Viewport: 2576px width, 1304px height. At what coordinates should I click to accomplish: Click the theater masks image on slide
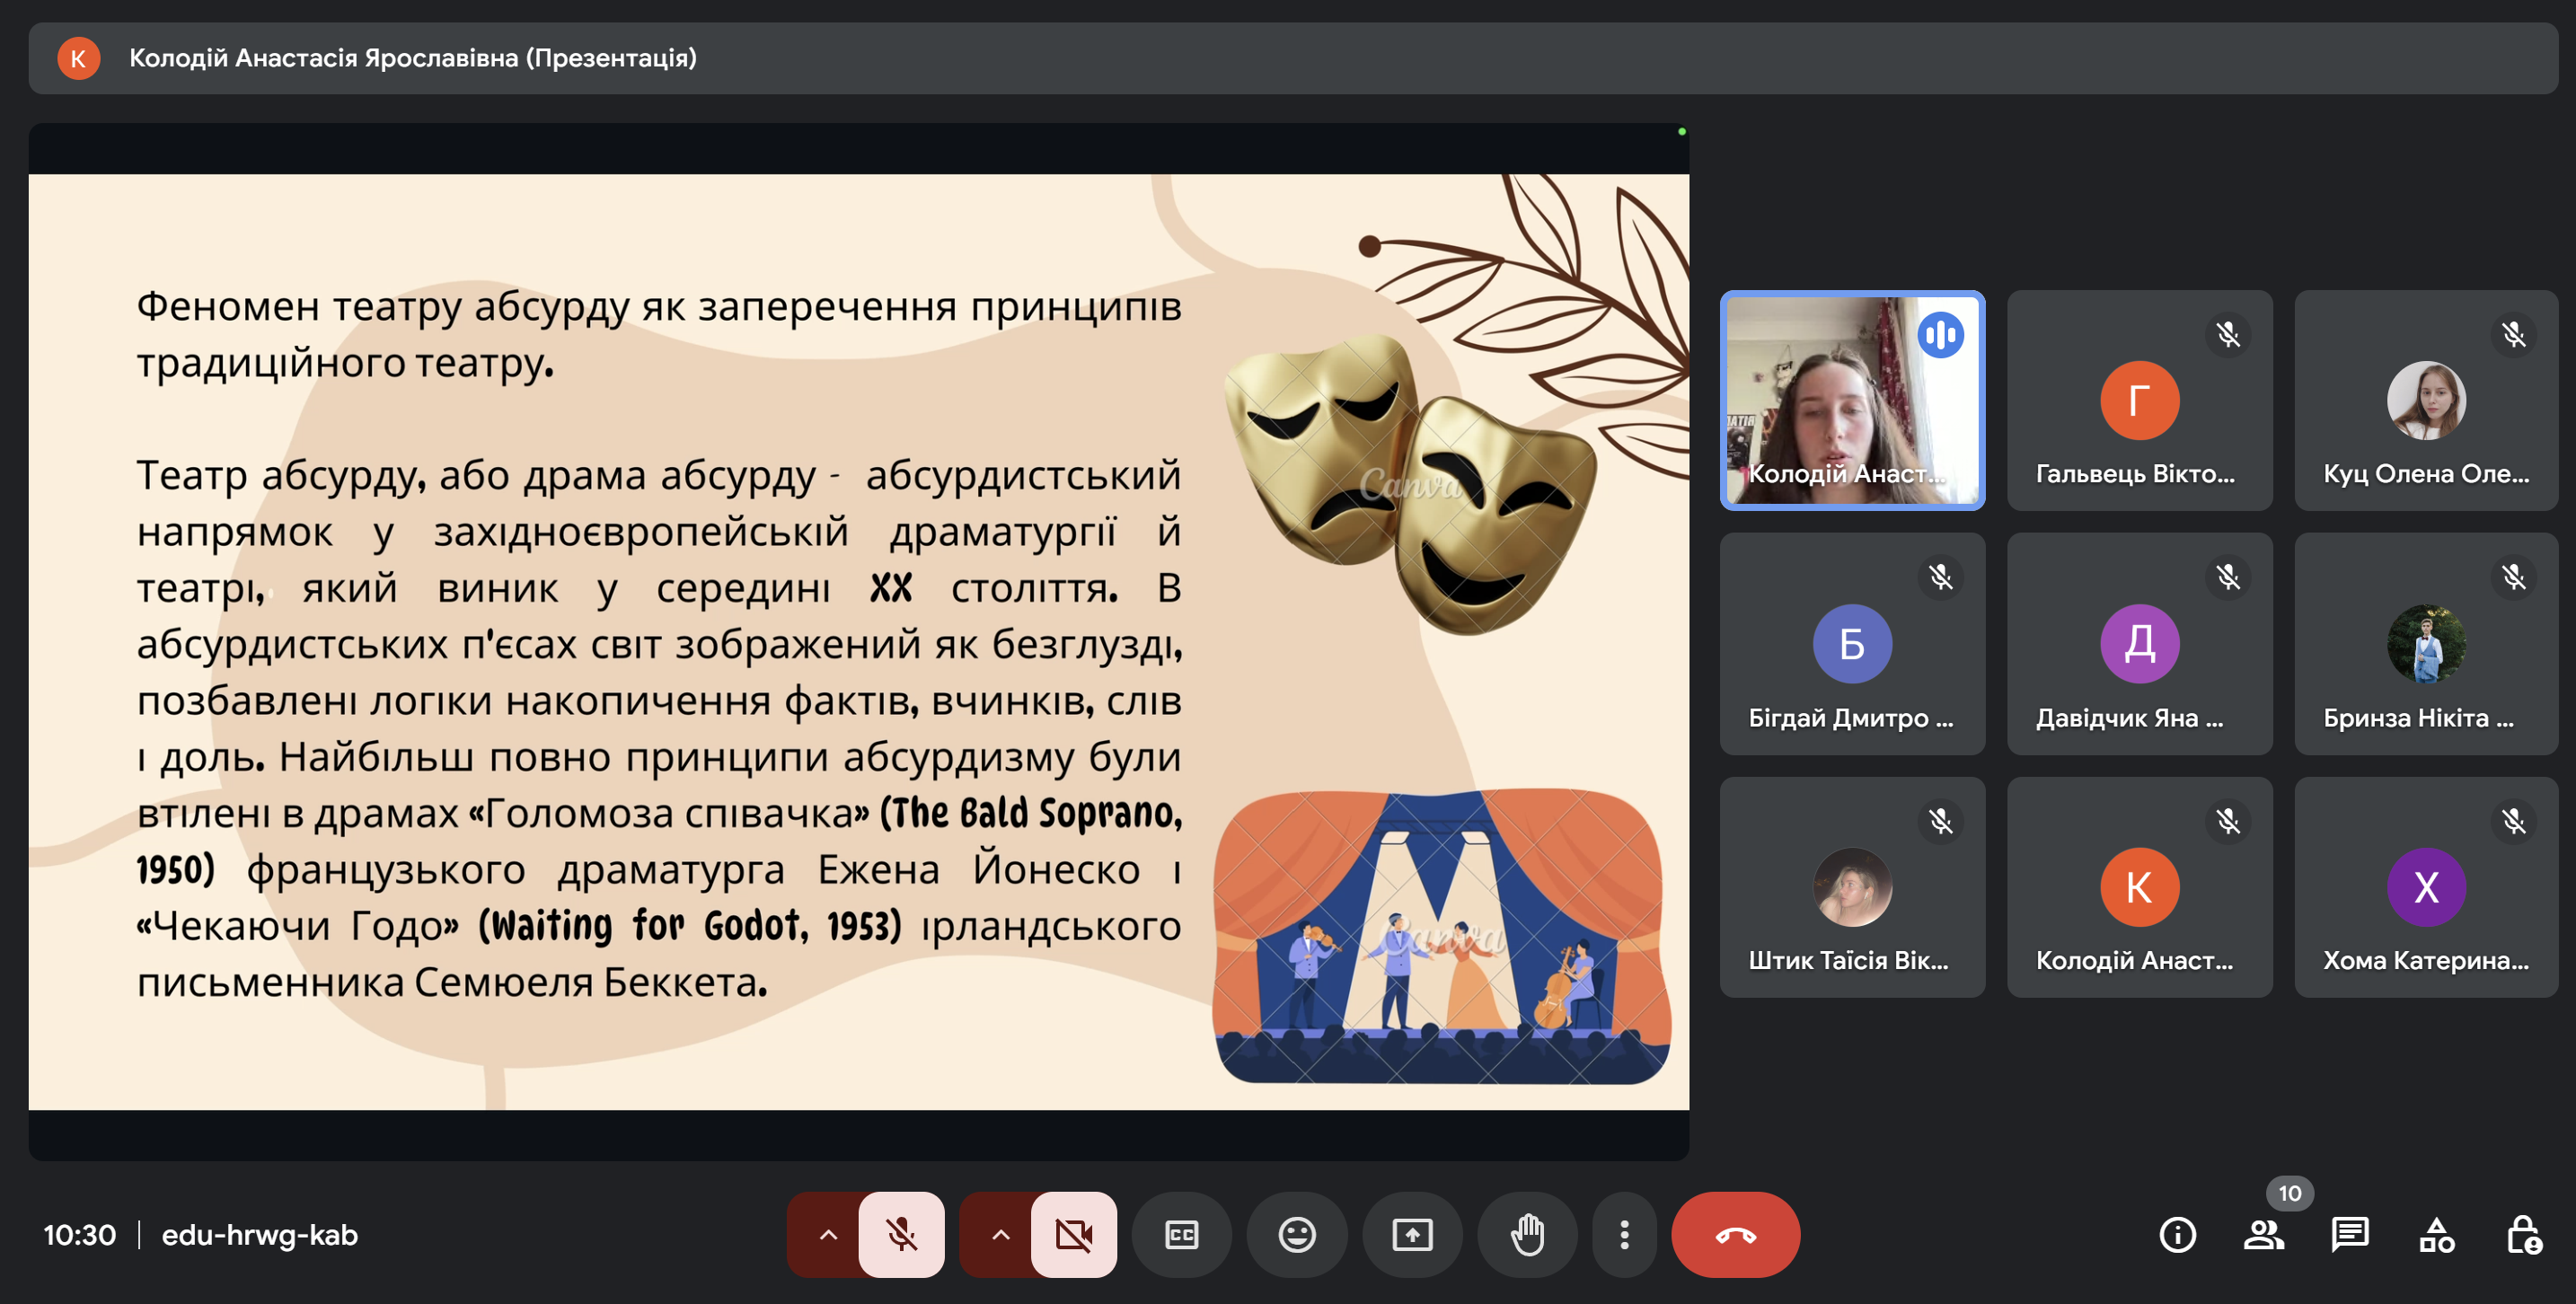tap(1410, 484)
